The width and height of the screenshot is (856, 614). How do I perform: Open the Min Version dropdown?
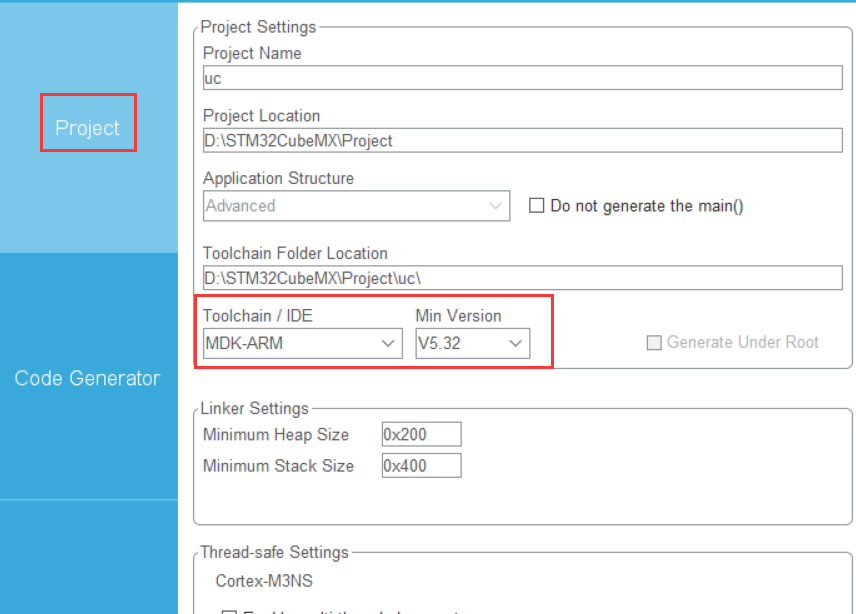tap(472, 343)
